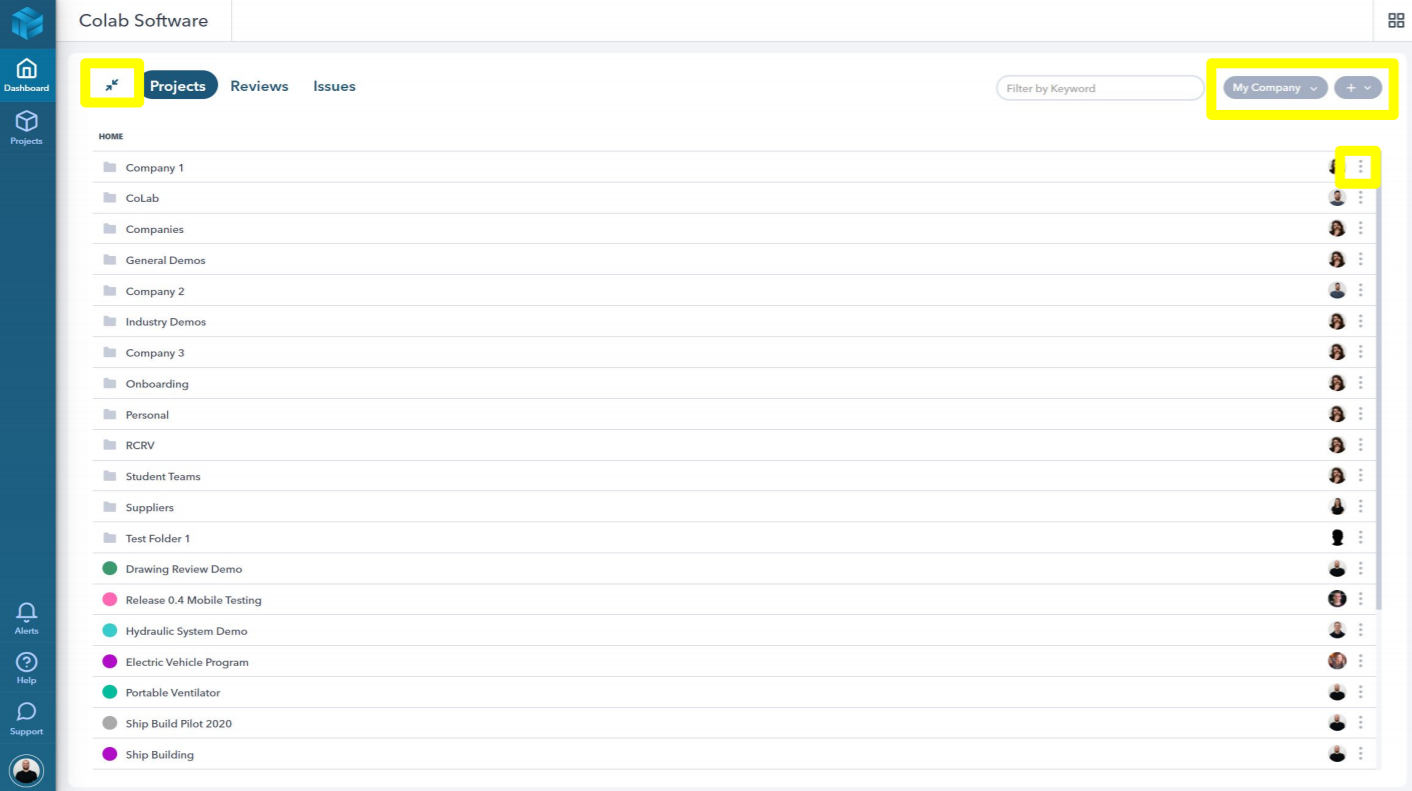Image resolution: width=1412 pixels, height=791 pixels.
Task: Select the Onboarding folder name
Action: 157,384
